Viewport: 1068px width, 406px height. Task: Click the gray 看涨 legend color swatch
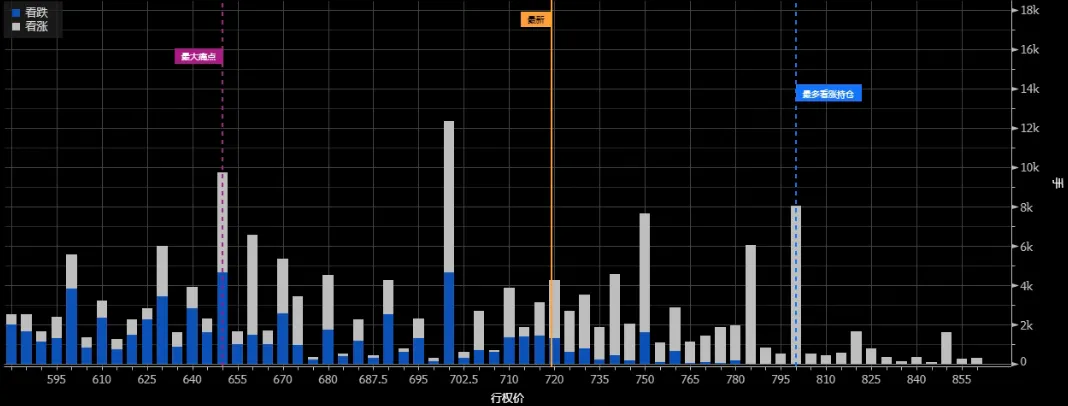click(x=16, y=27)
